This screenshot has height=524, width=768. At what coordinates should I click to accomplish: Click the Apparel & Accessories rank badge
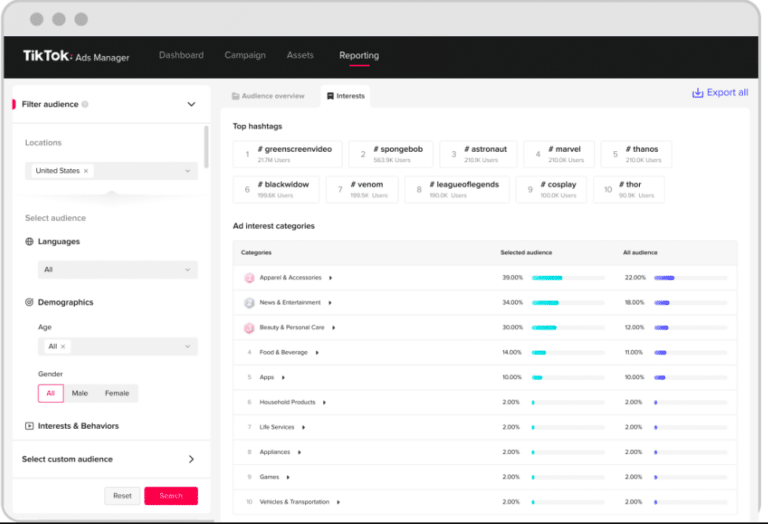pos(249,278)
